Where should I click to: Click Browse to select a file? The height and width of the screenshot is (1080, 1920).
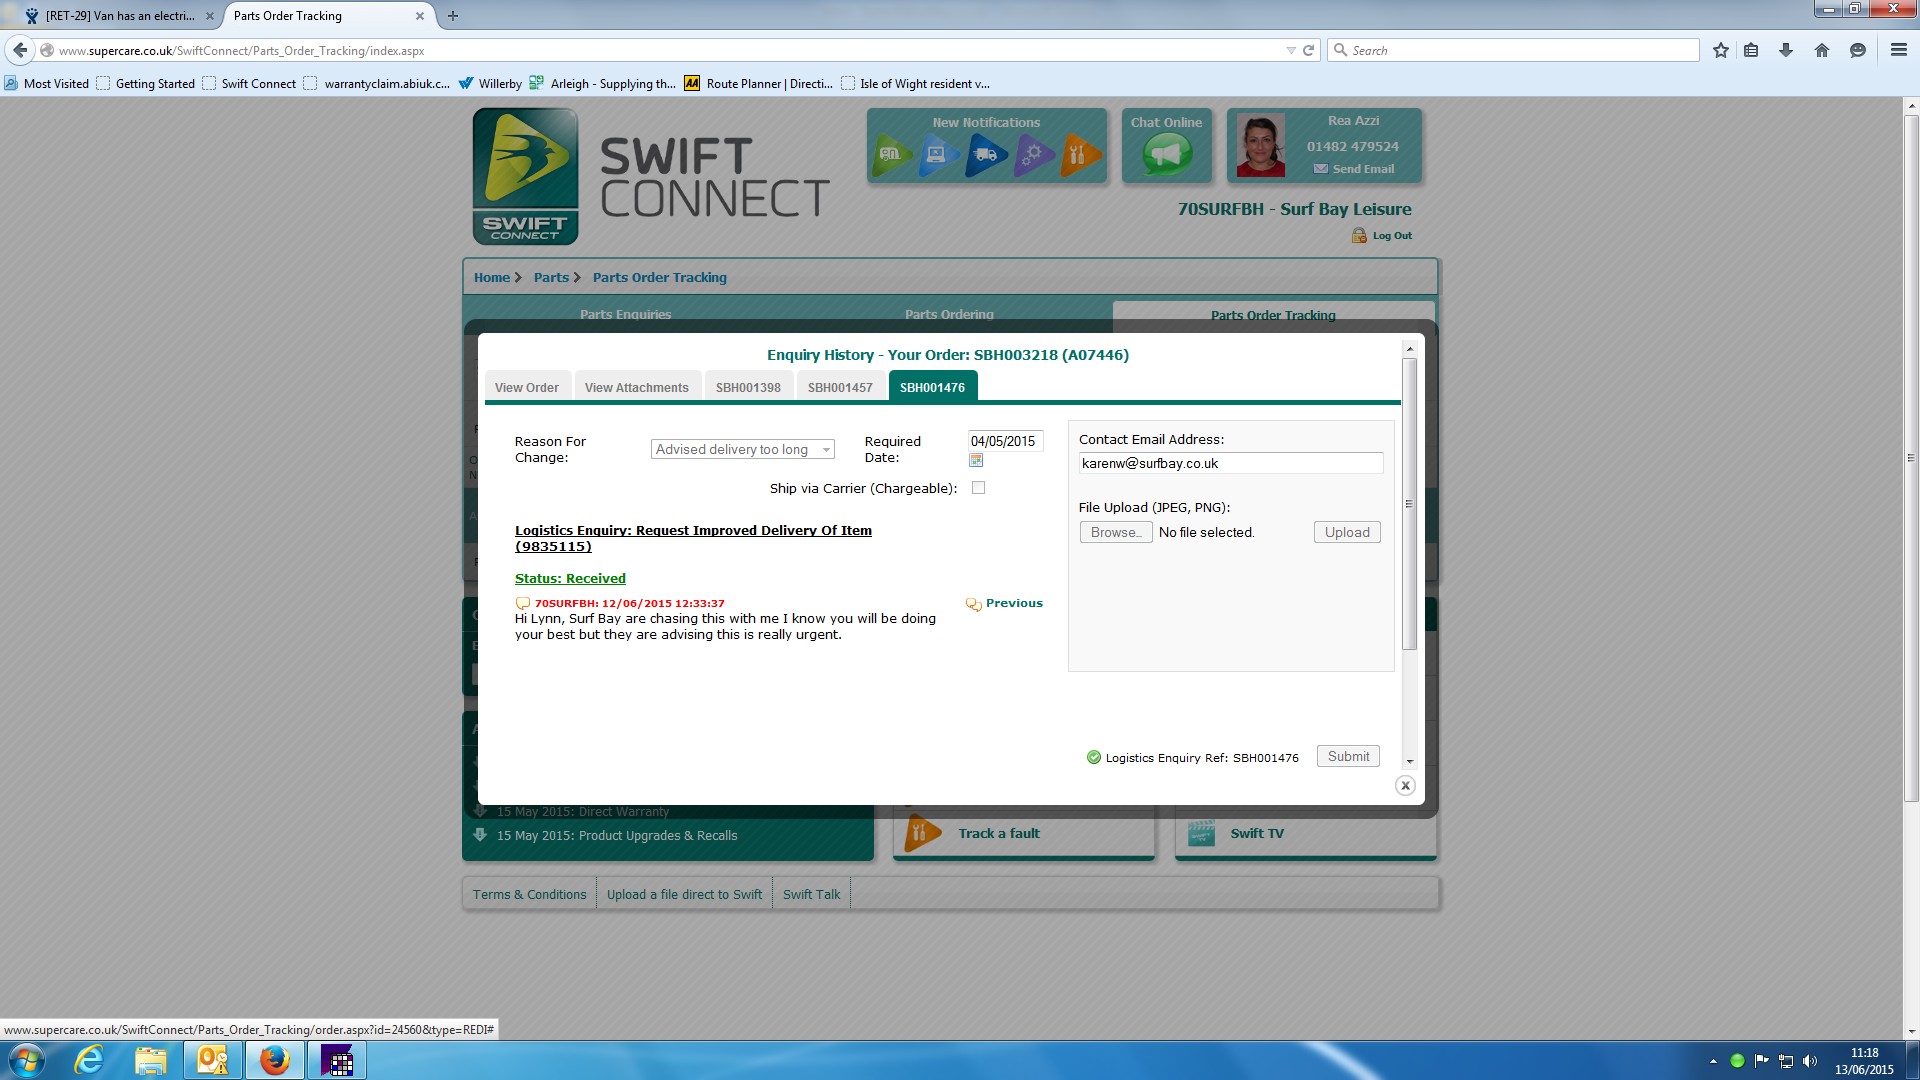click(1115, 533)
